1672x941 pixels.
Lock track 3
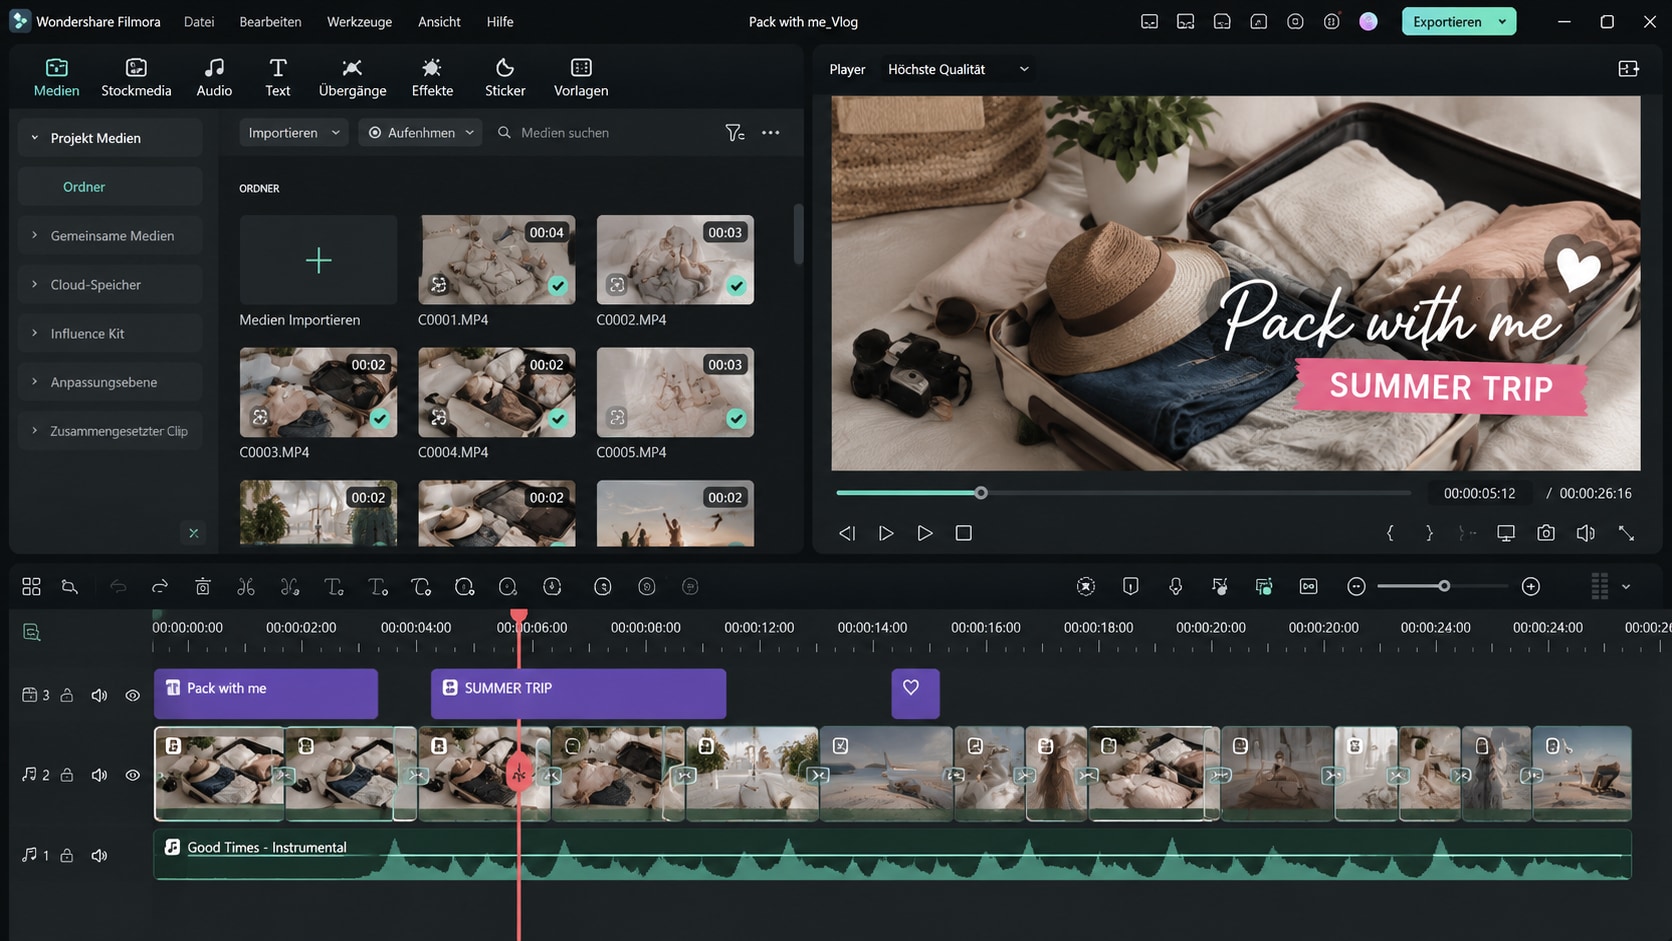[67, 695]
